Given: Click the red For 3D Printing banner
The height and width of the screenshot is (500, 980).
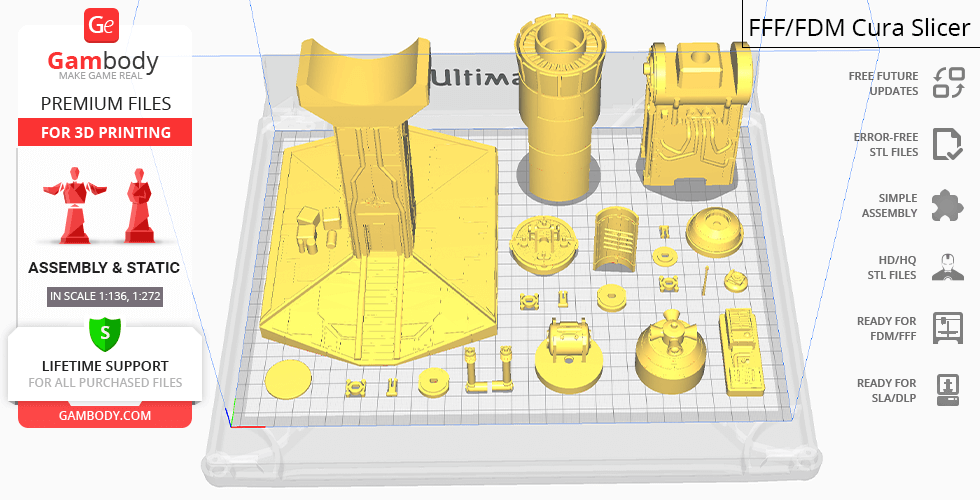Looking at the screenshot, I should coord(104,133).
